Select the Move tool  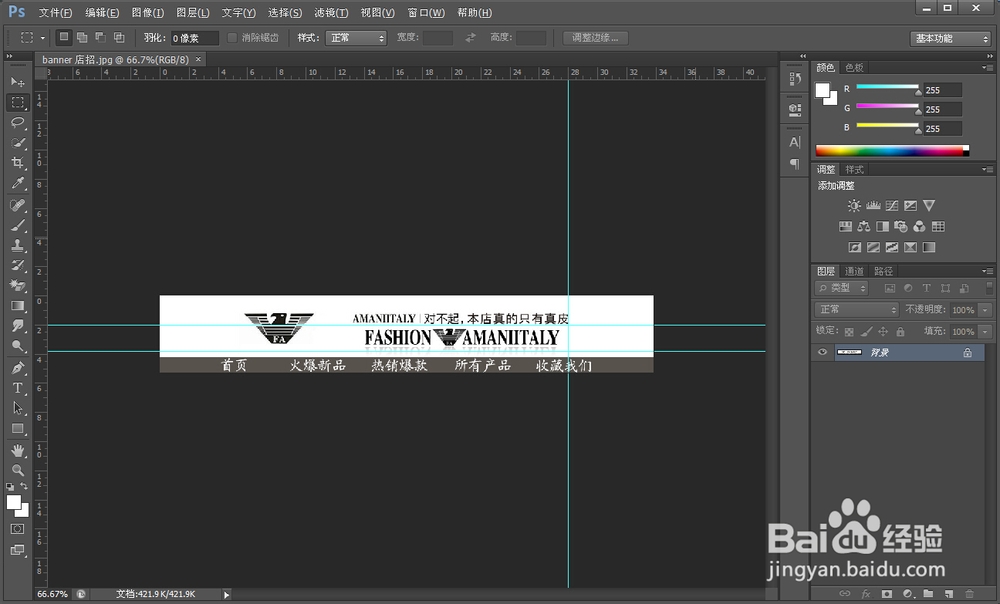17,82
